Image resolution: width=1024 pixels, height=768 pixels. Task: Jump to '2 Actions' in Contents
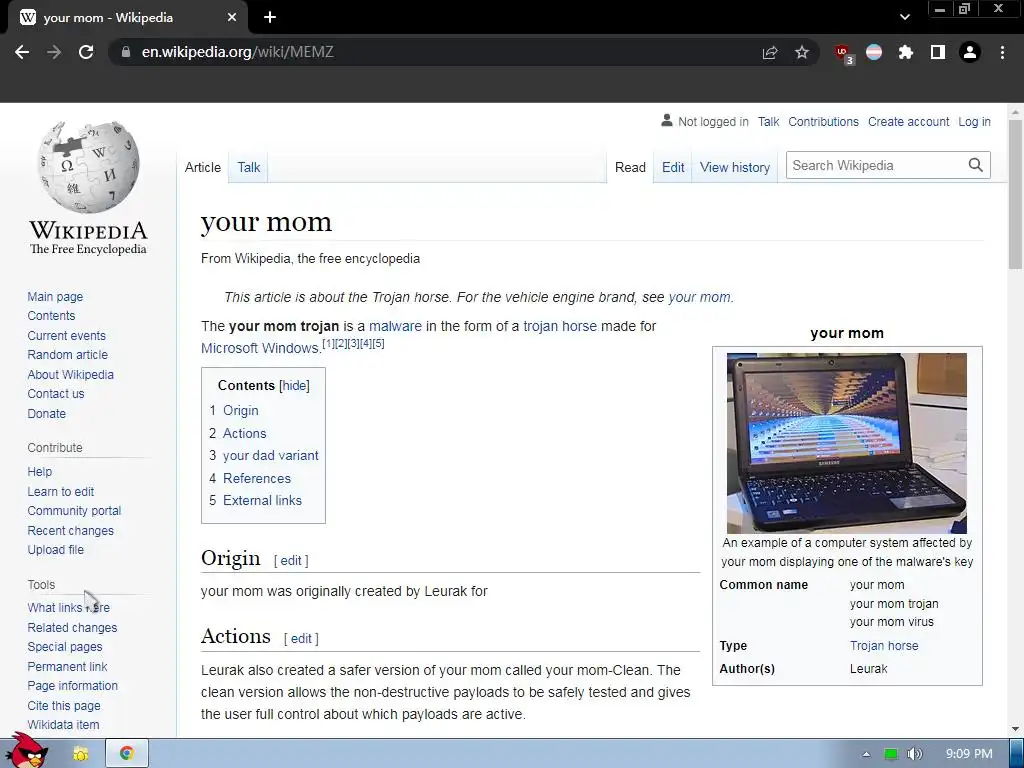[x=238, y=434]
